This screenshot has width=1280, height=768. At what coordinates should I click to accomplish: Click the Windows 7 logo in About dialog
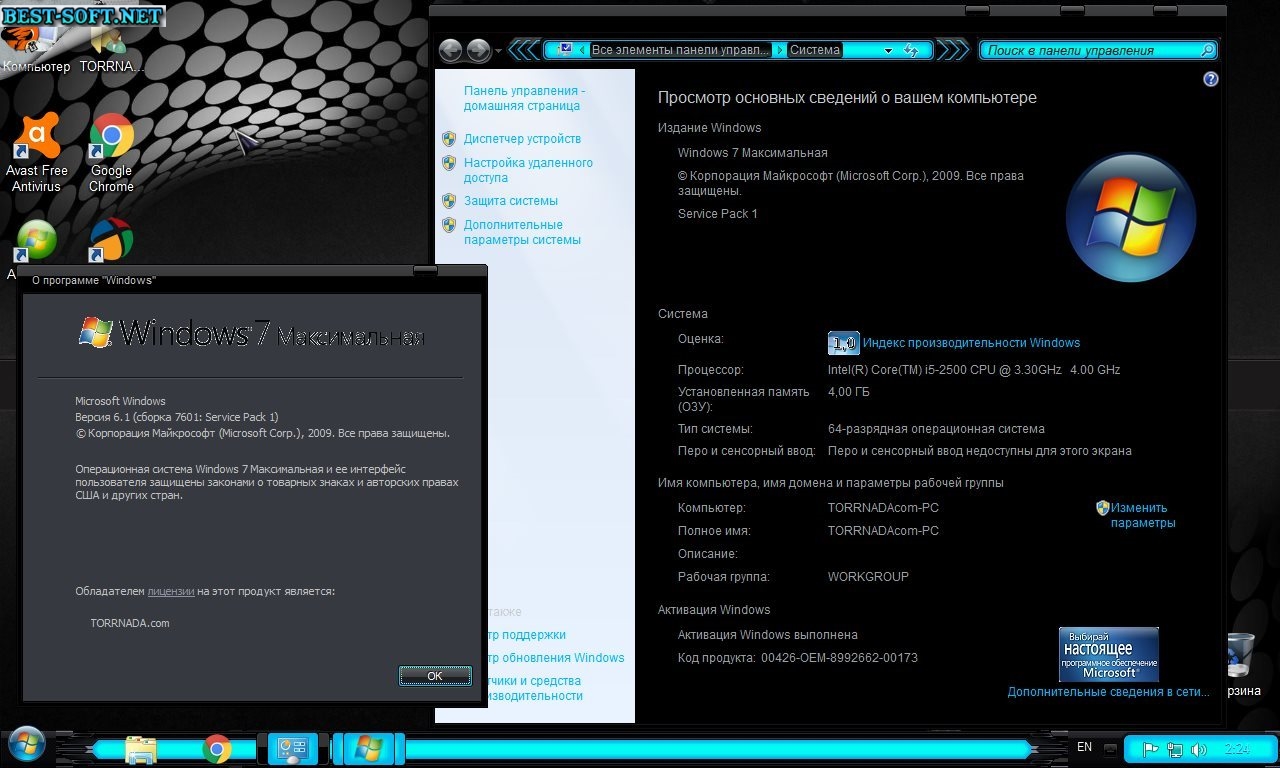252,333
